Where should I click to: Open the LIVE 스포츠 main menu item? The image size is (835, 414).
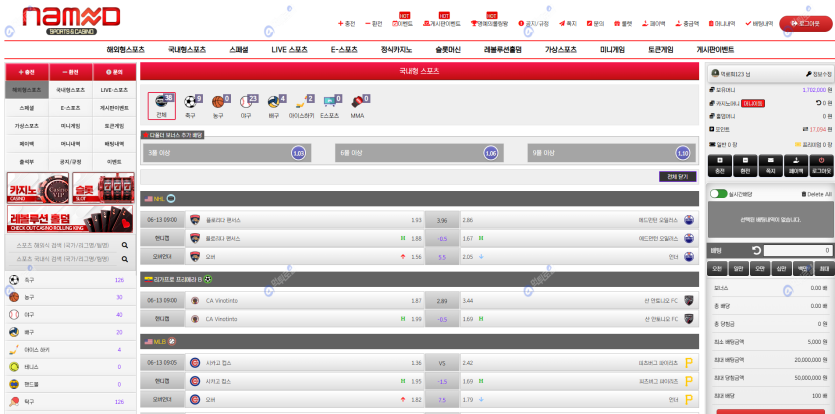[x=292, y=48]
